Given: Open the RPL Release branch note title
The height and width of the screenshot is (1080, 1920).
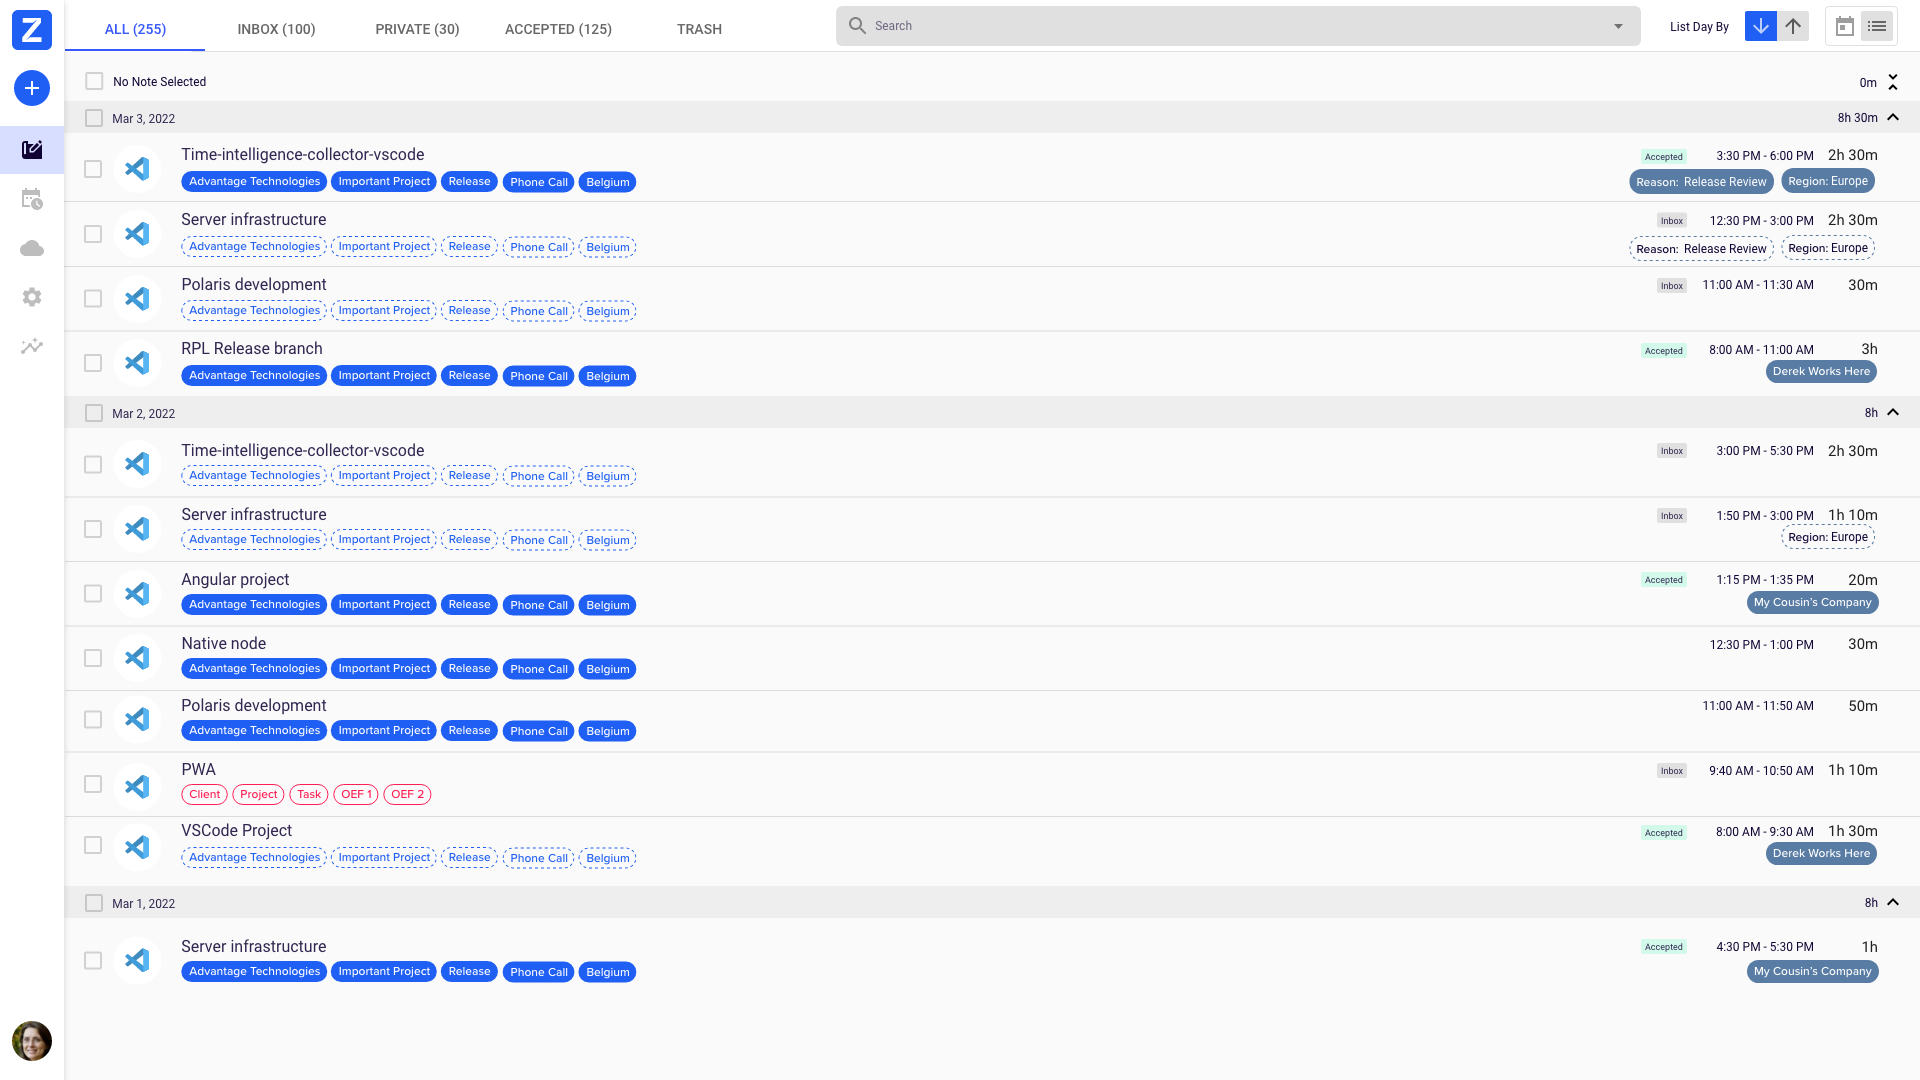Looking at the screenshot, I should pyautogui.click(x=252, y=349).
